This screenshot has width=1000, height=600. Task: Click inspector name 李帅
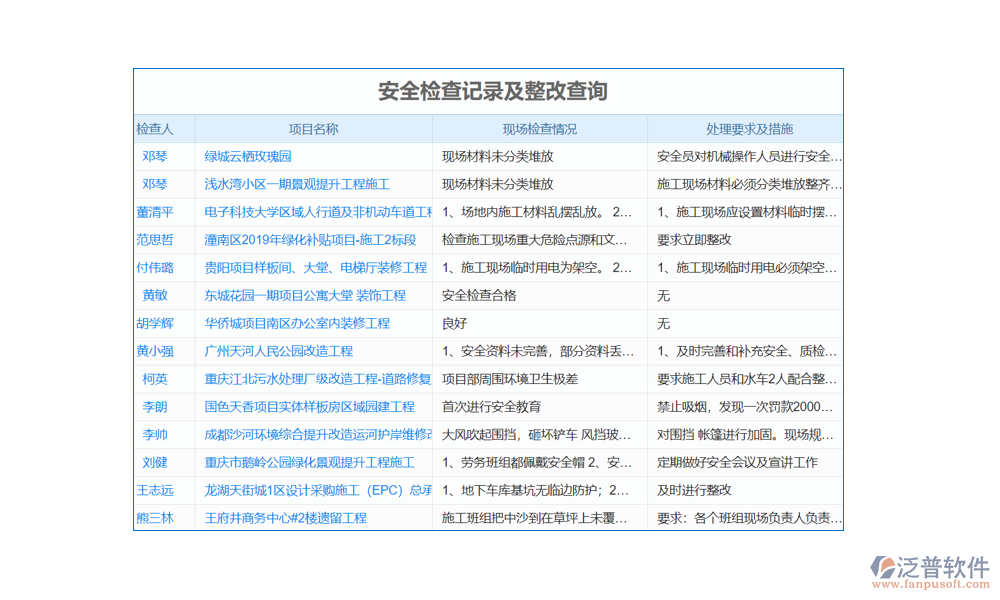[x=154, y=435]
